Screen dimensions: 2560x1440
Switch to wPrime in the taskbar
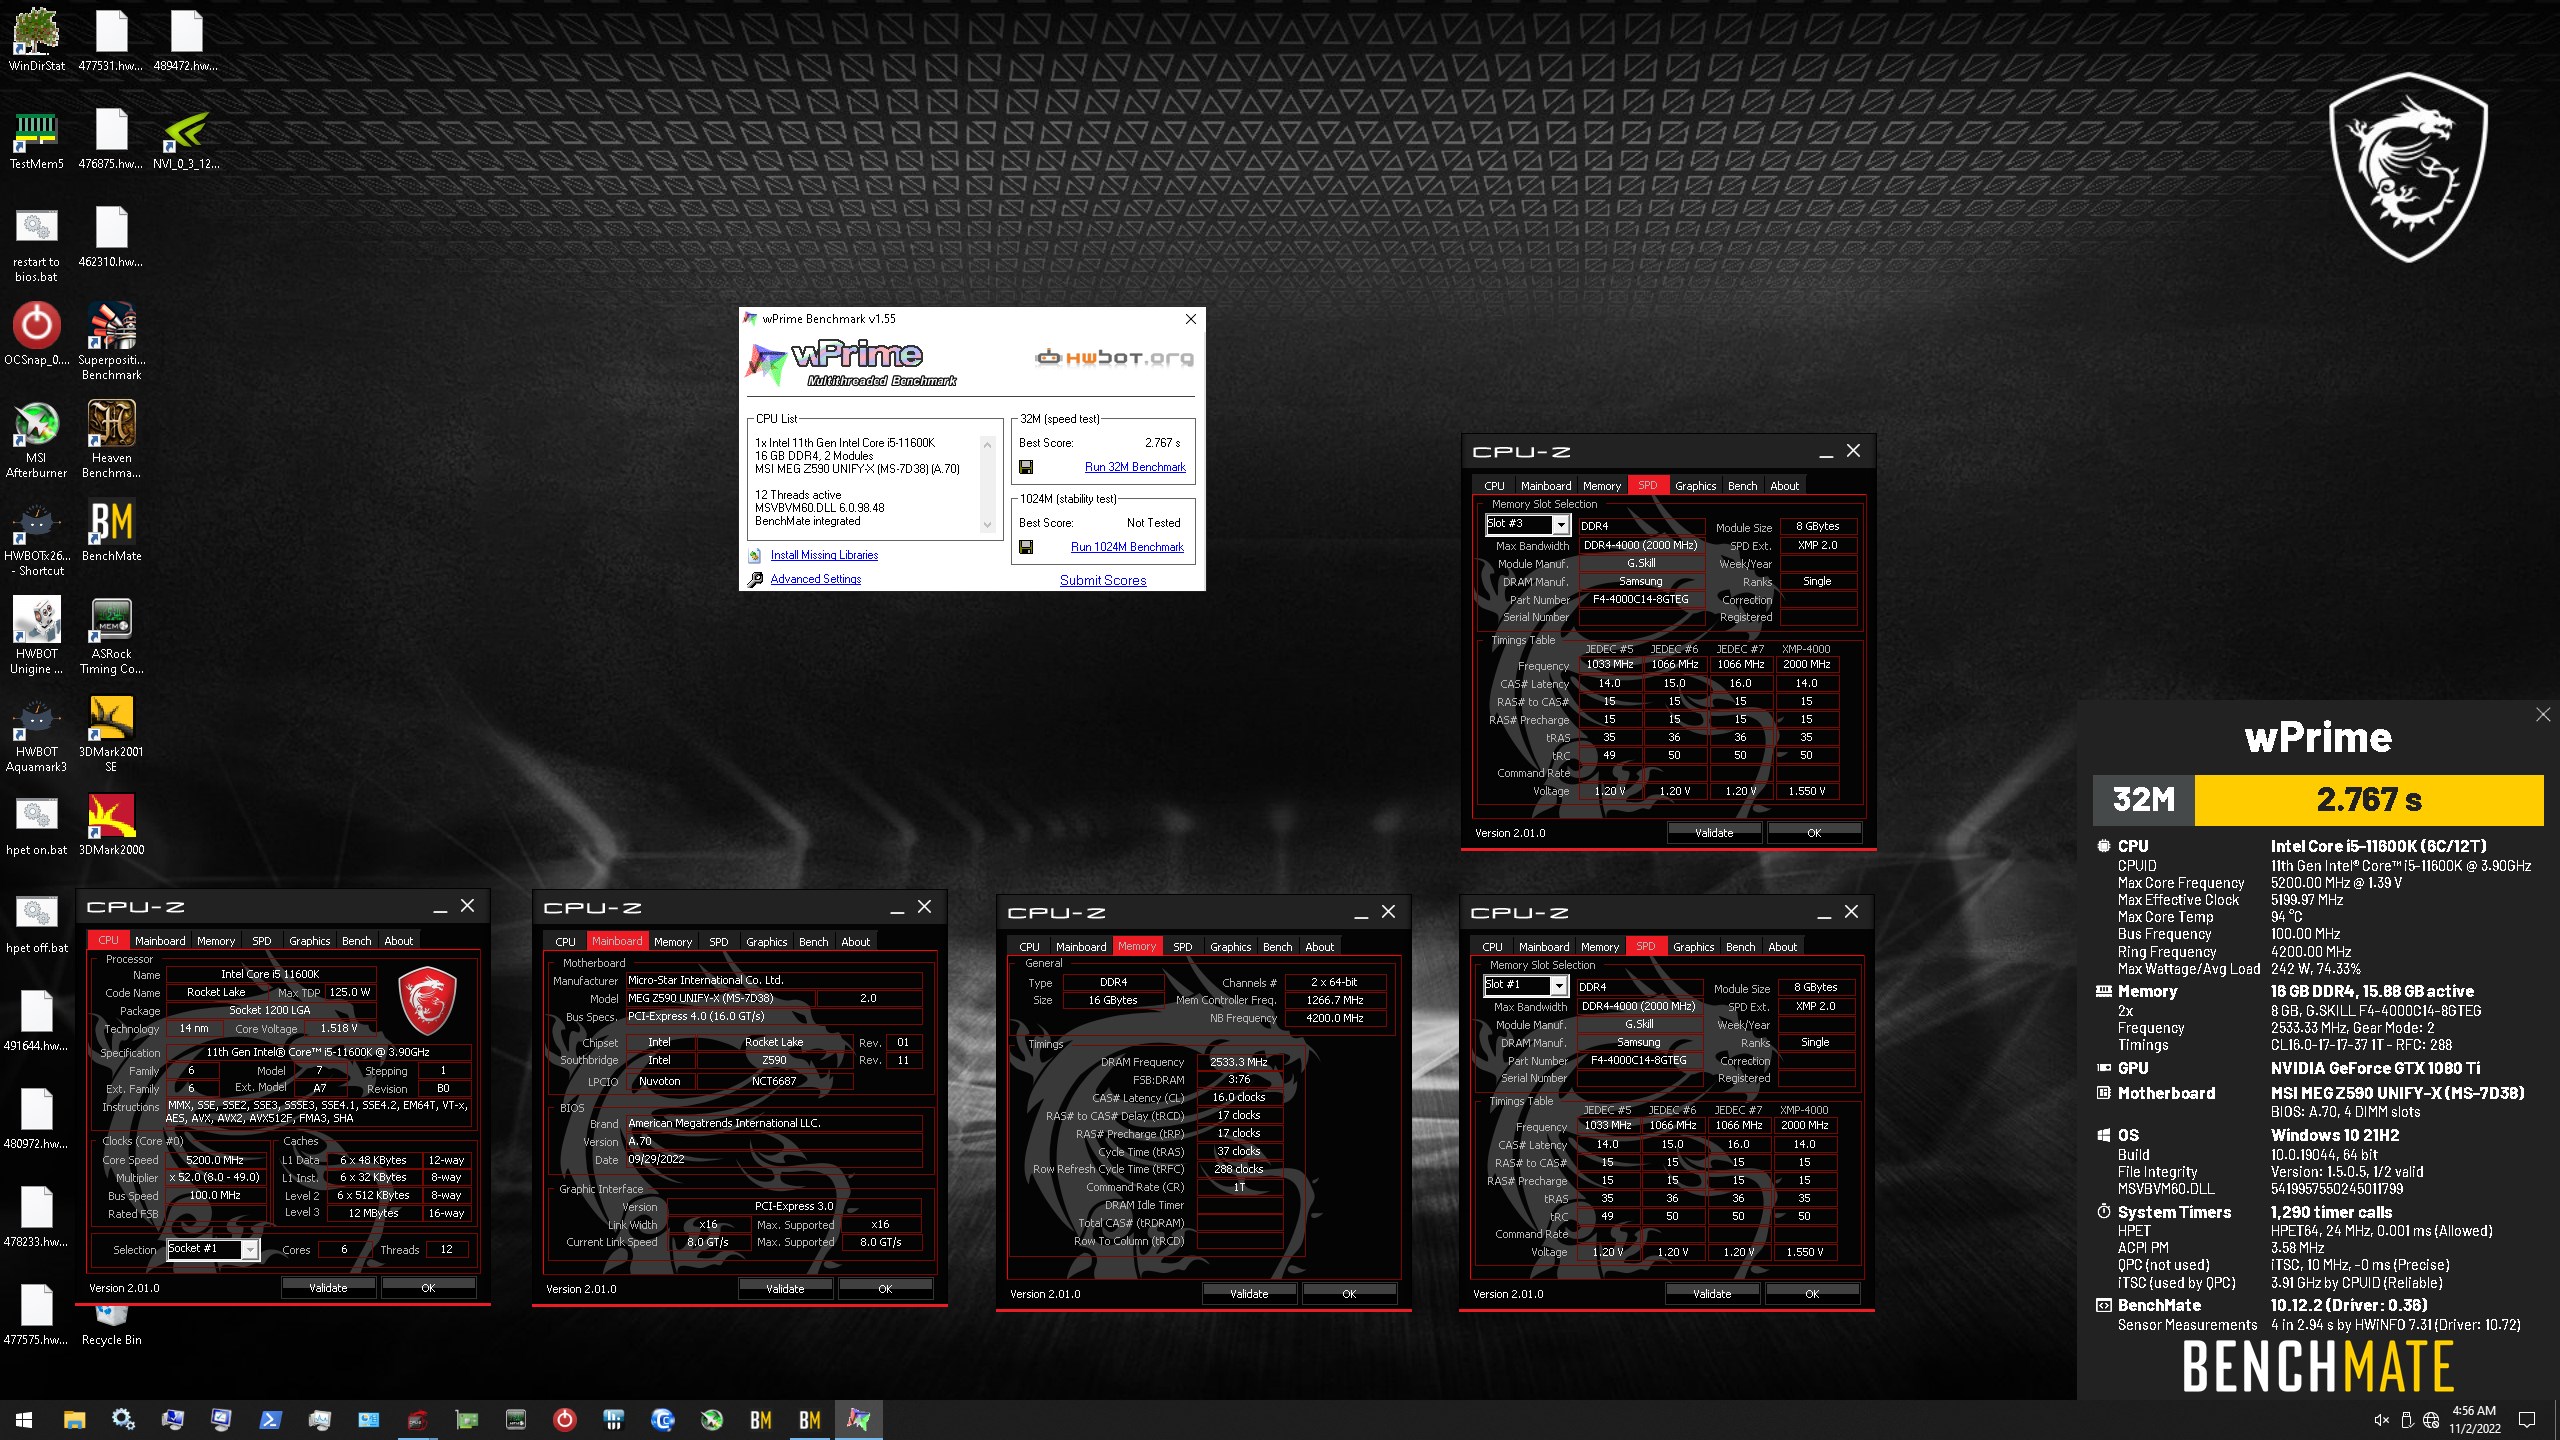pos(859,1419)
